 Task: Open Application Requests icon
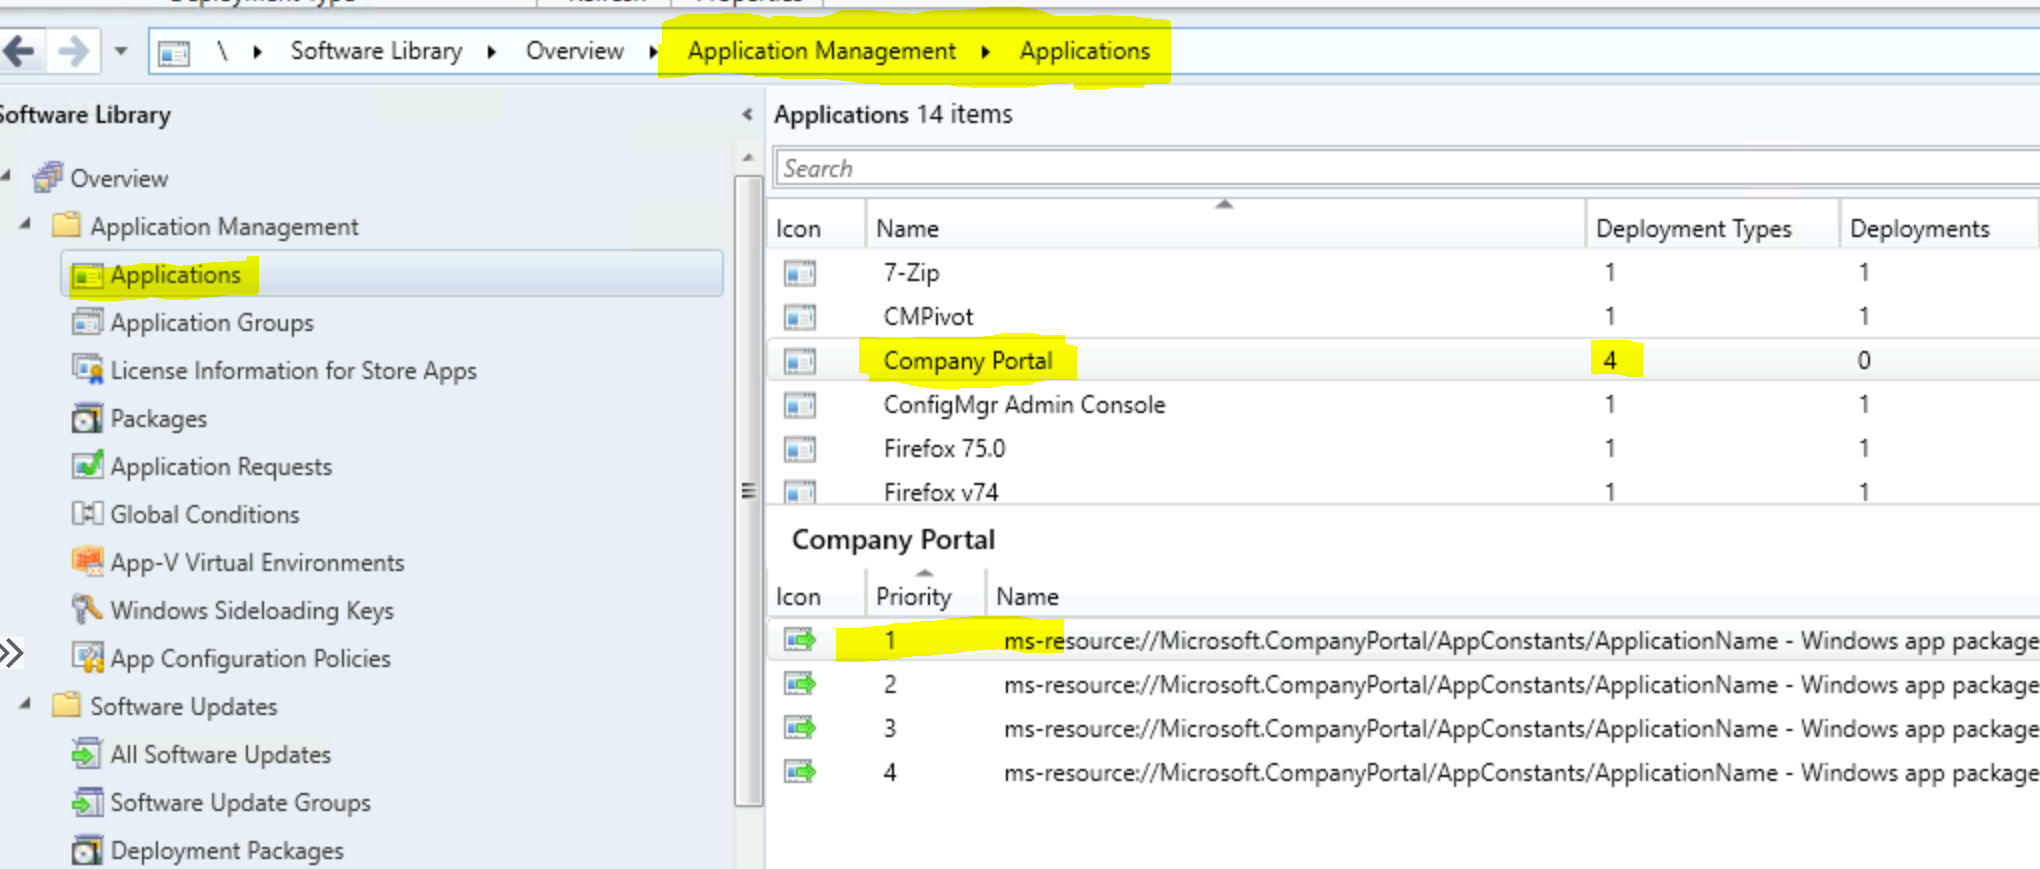[87, 465]
